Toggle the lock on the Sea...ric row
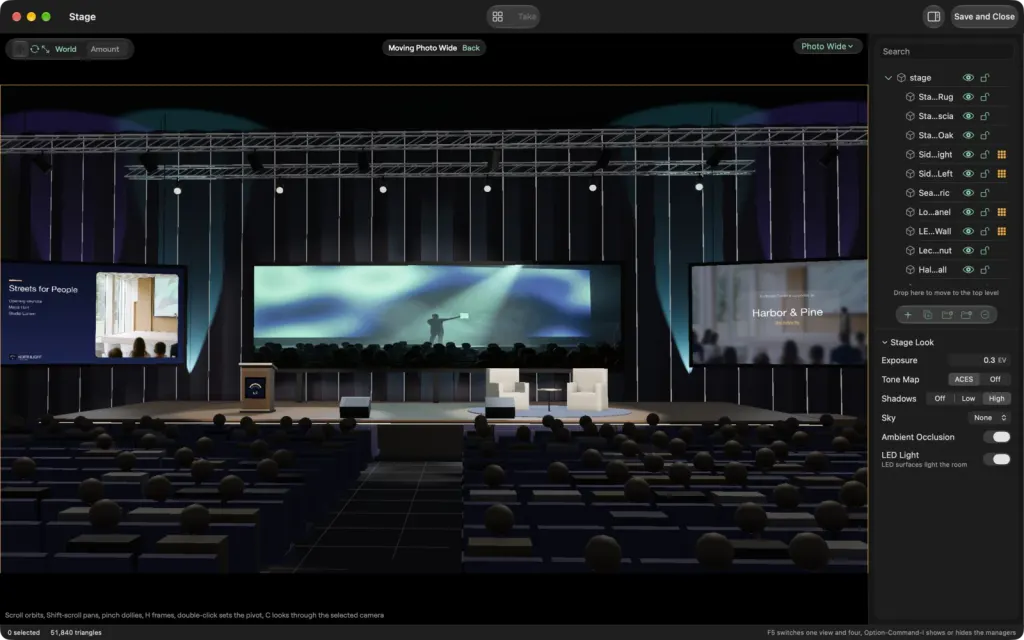This screenshot has width=1024, height=640. click(985, 193)
